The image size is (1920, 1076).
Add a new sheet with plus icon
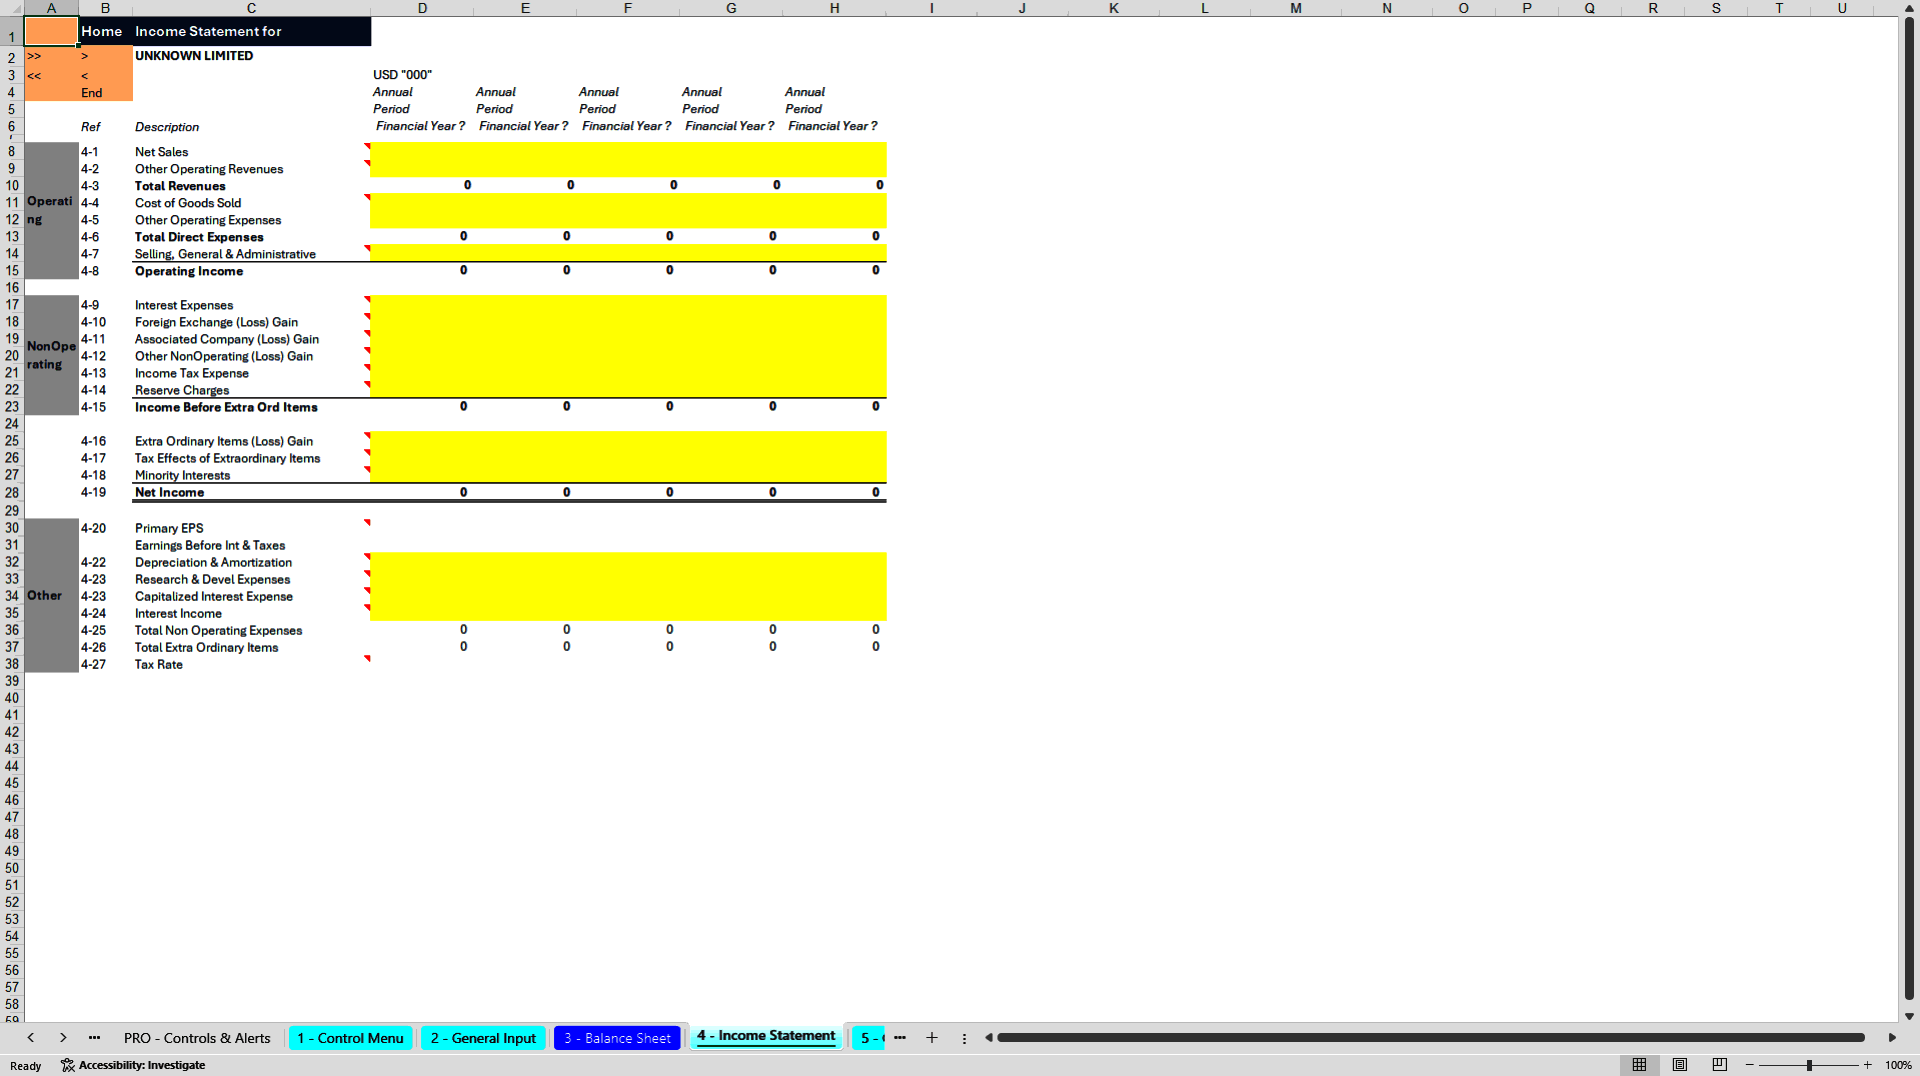932,1038
